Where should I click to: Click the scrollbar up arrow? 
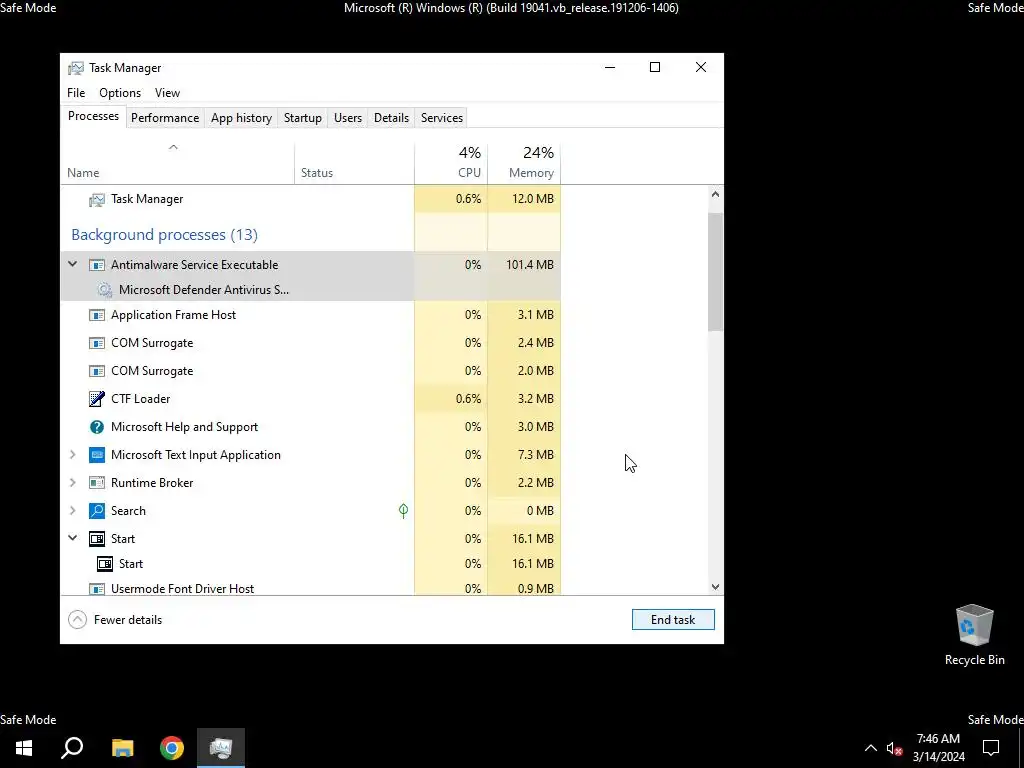(x=715, y=194)
